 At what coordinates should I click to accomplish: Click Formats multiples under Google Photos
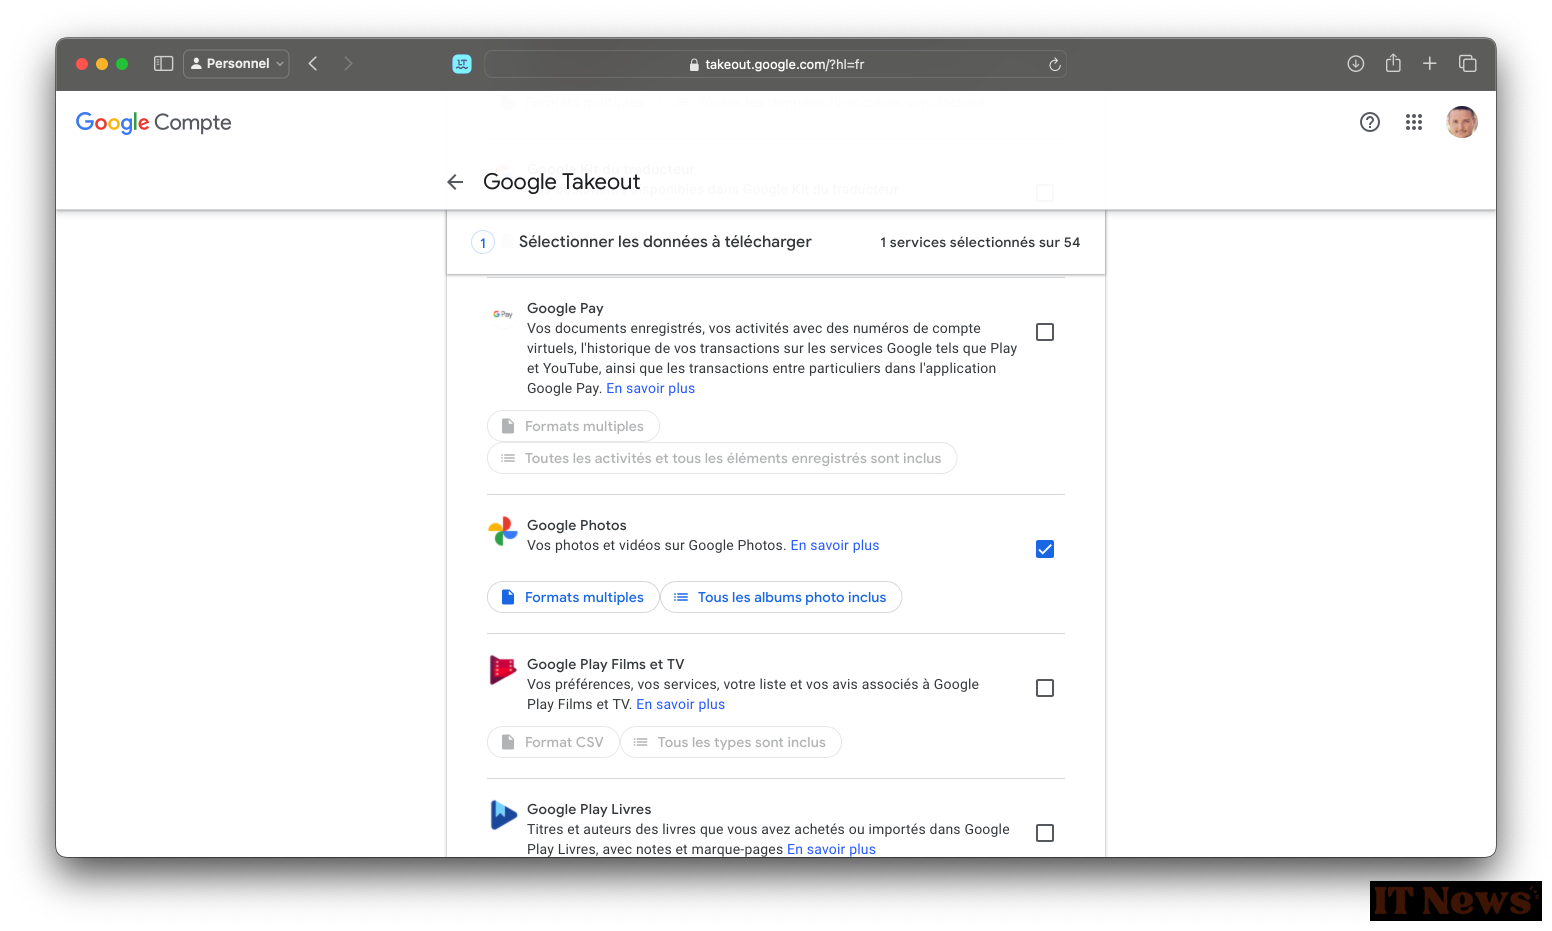pos(573,597)
